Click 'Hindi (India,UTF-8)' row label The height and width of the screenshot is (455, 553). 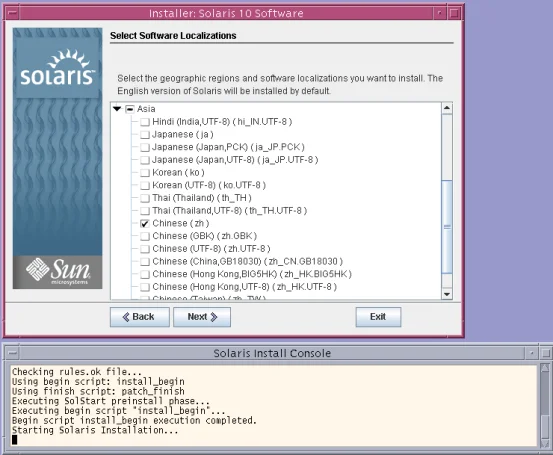coord(222,122)
